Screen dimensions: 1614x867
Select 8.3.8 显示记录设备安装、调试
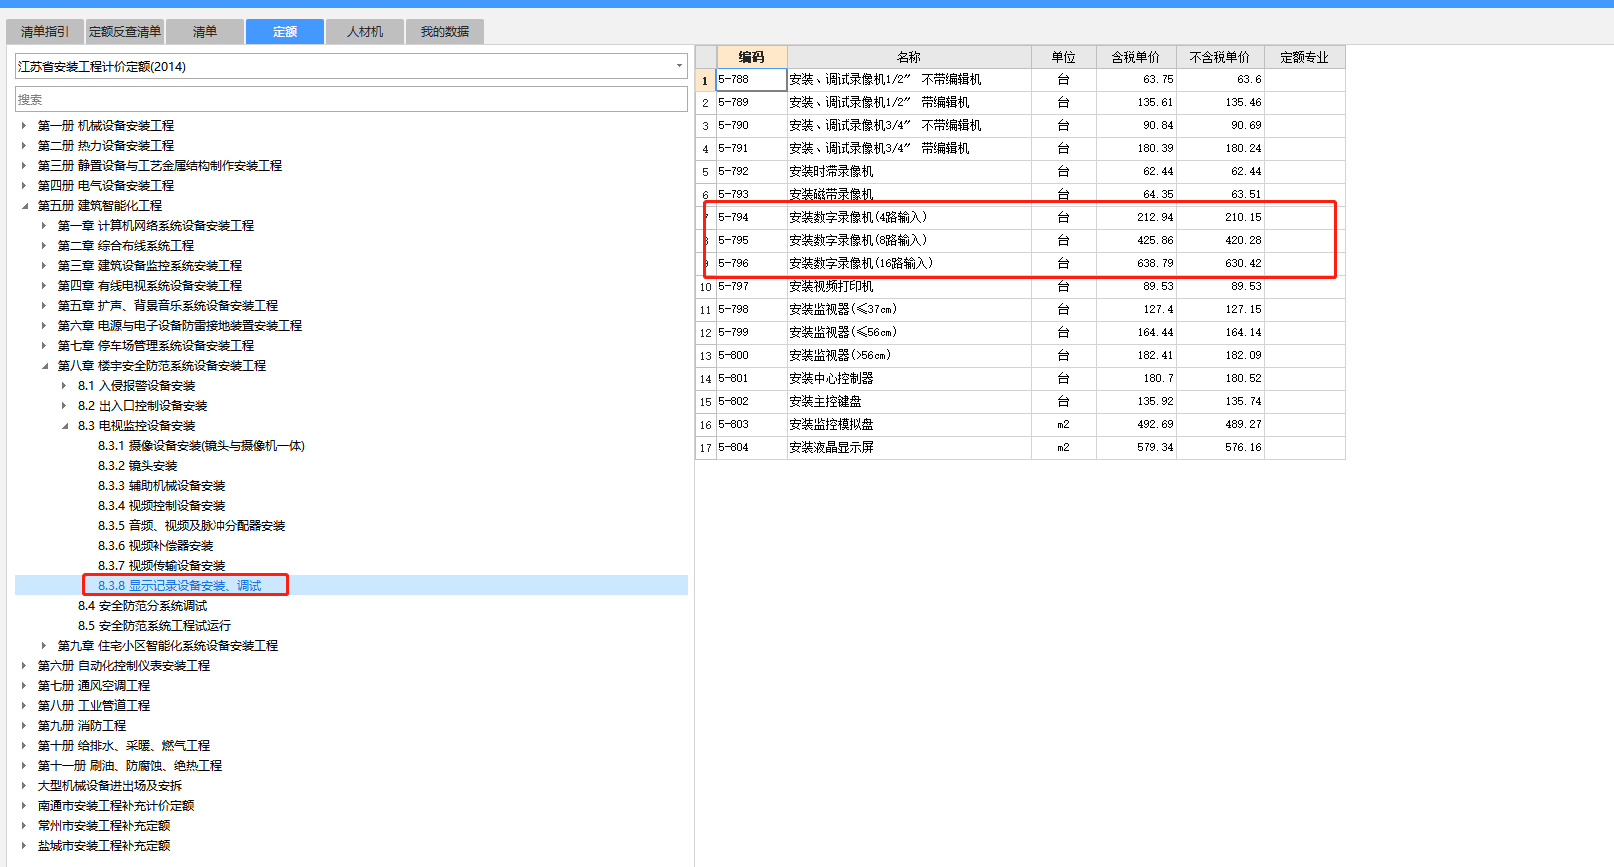tap(180, 586)
